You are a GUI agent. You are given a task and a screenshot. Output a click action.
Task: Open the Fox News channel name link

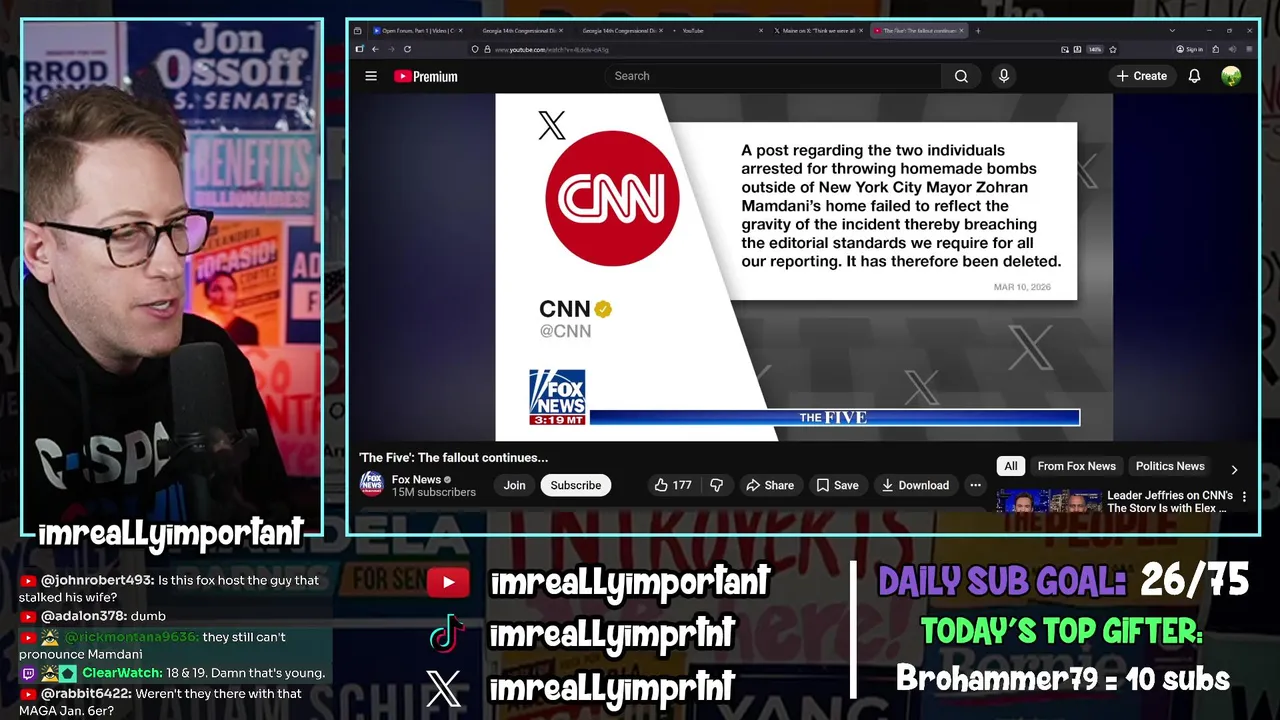[x=416, y=479]
